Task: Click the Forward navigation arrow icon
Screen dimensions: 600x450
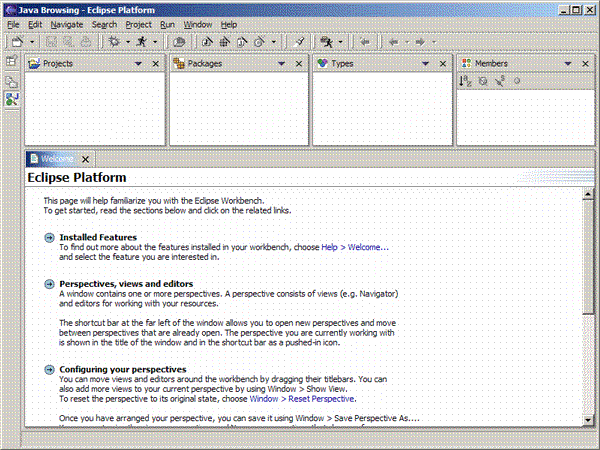Action: click(x=420, y=42)
